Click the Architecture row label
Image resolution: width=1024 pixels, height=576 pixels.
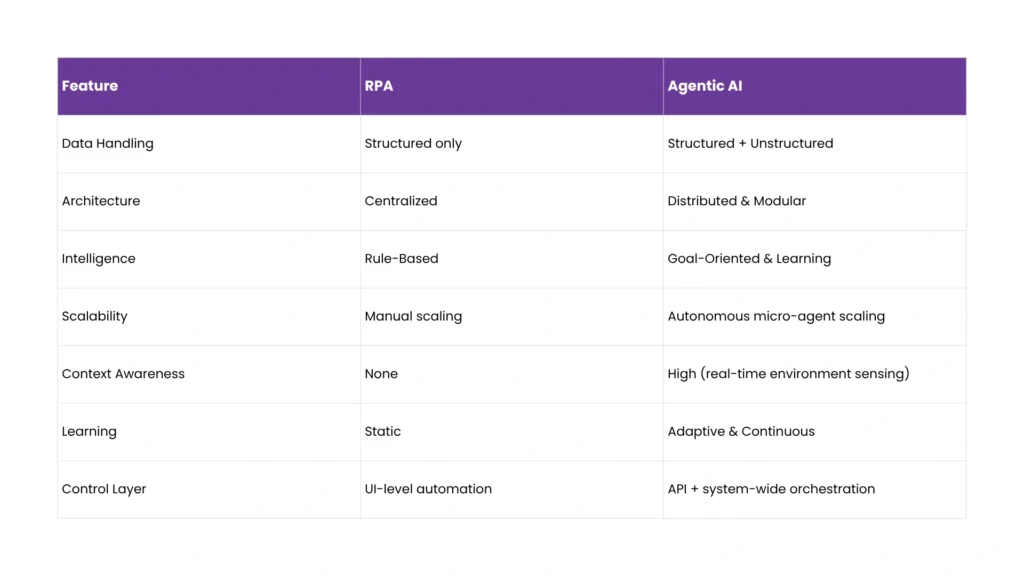101,201
